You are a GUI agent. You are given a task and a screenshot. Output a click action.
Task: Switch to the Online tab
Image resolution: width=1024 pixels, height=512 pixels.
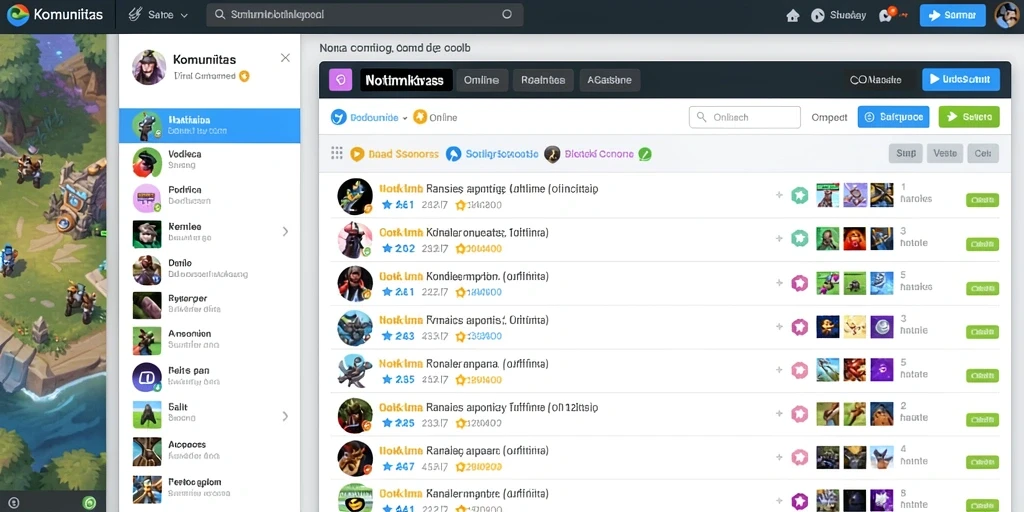coord(481,80)
